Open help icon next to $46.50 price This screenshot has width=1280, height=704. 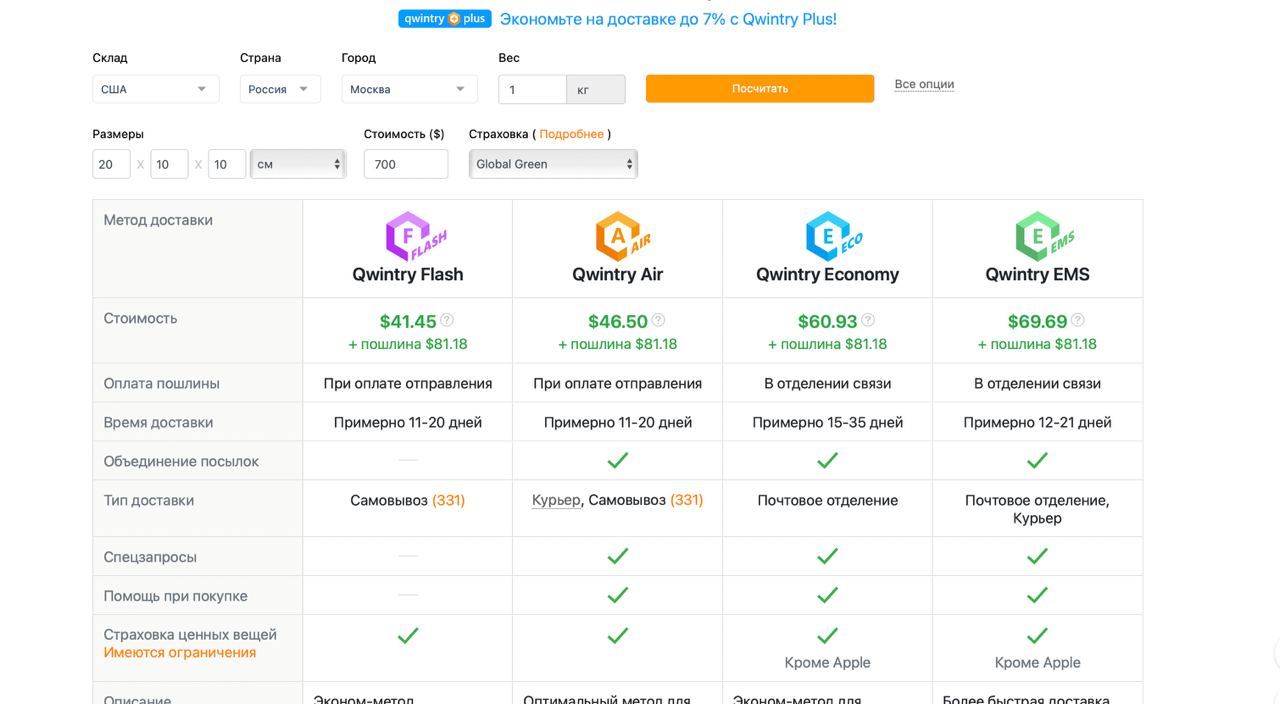click(x=658, y=320)
